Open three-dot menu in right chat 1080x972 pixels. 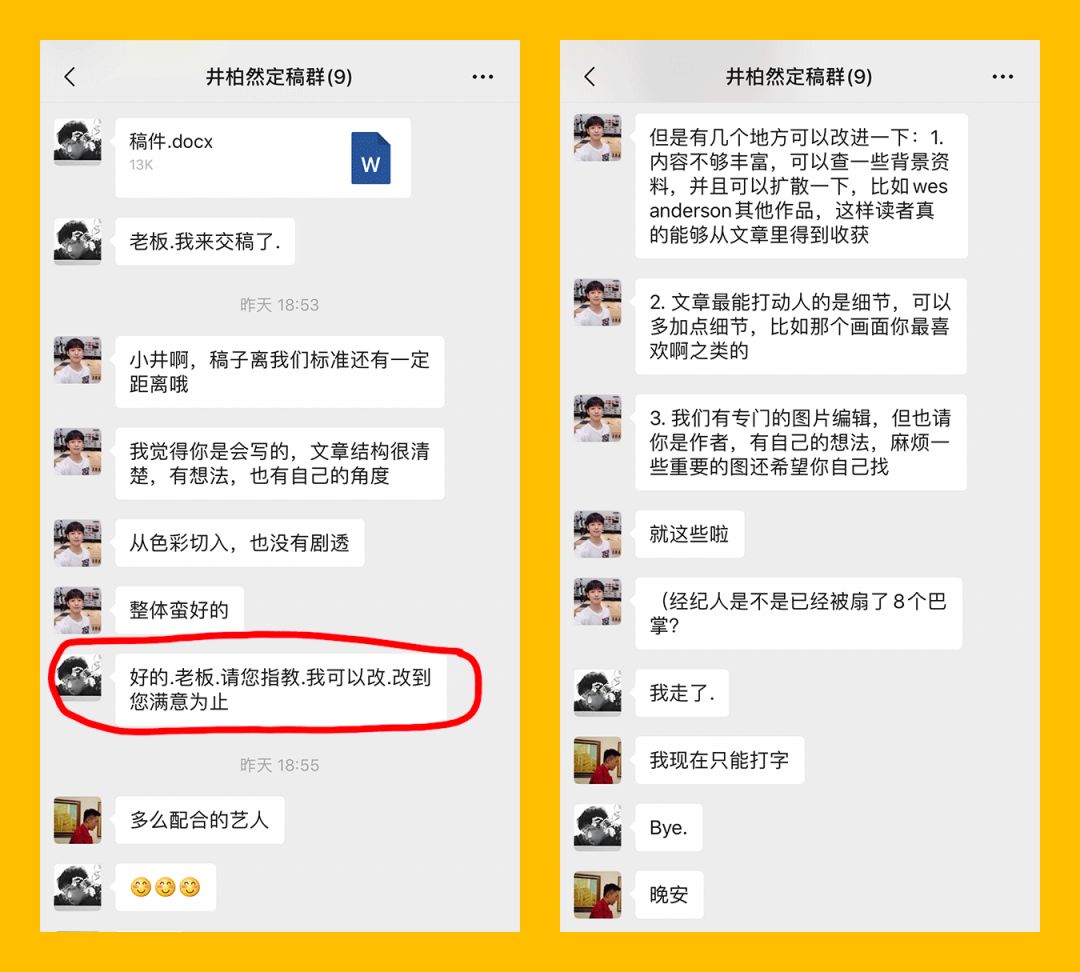coord(1002,76)
